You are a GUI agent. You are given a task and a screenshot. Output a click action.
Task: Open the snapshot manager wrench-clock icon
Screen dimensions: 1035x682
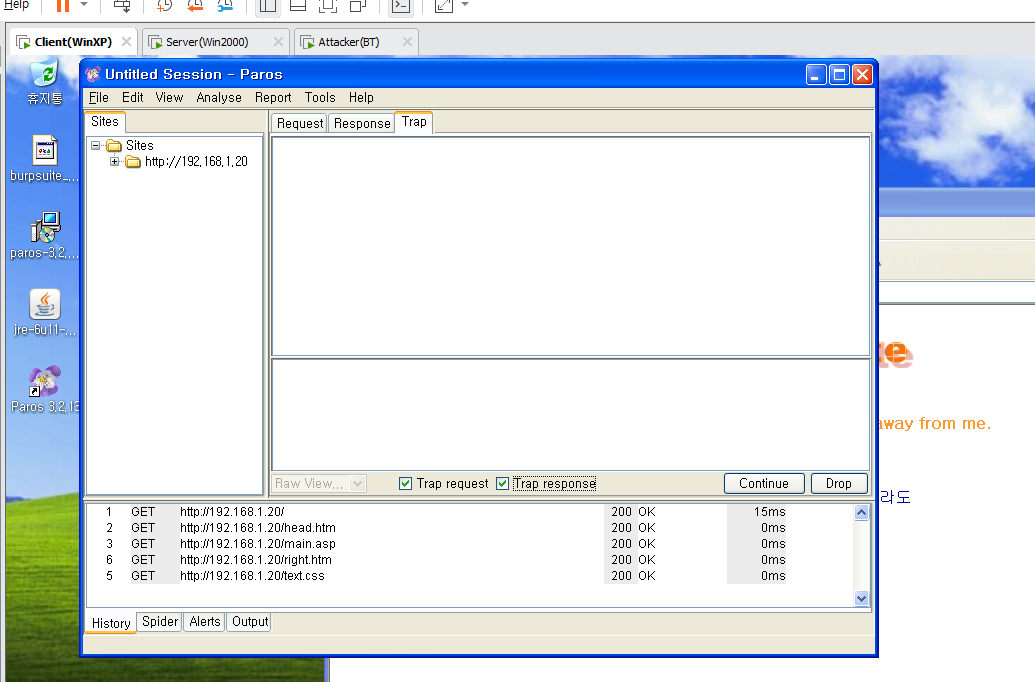[x=225, y=5]
